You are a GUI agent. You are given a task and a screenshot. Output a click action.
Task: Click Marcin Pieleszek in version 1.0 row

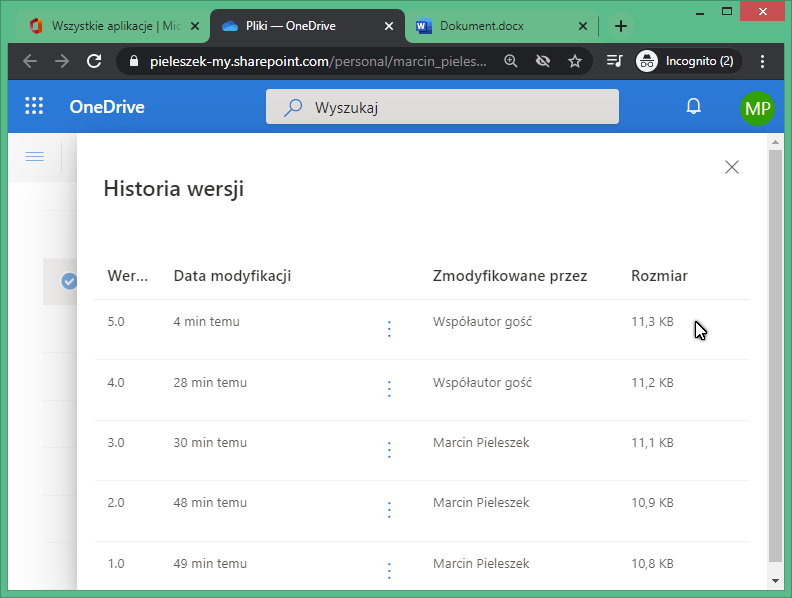[481, 563]
